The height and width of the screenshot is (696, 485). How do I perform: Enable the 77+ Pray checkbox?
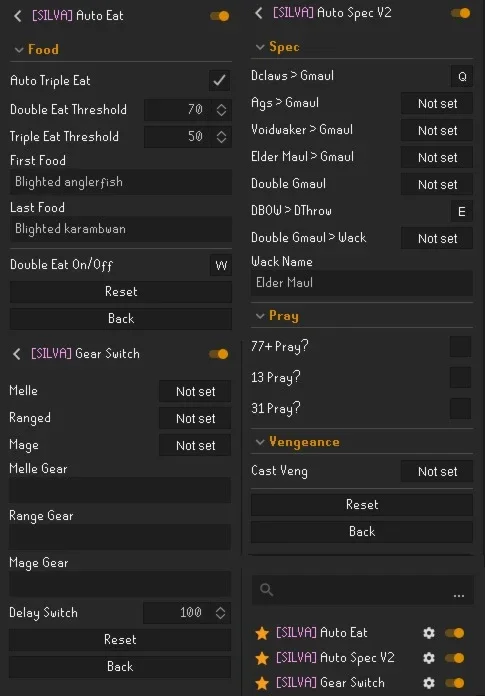click(x=460, y=346)
